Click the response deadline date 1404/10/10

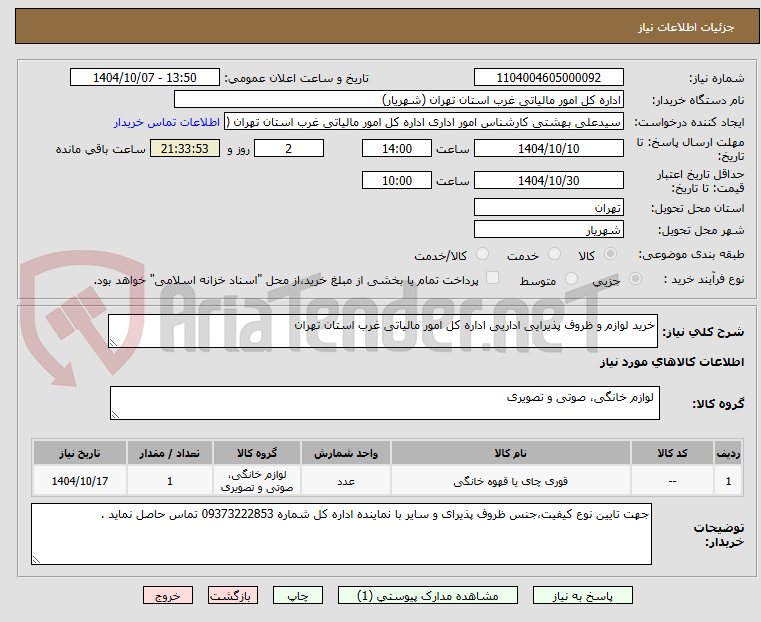pyautogui.click(x=548, y=148)
